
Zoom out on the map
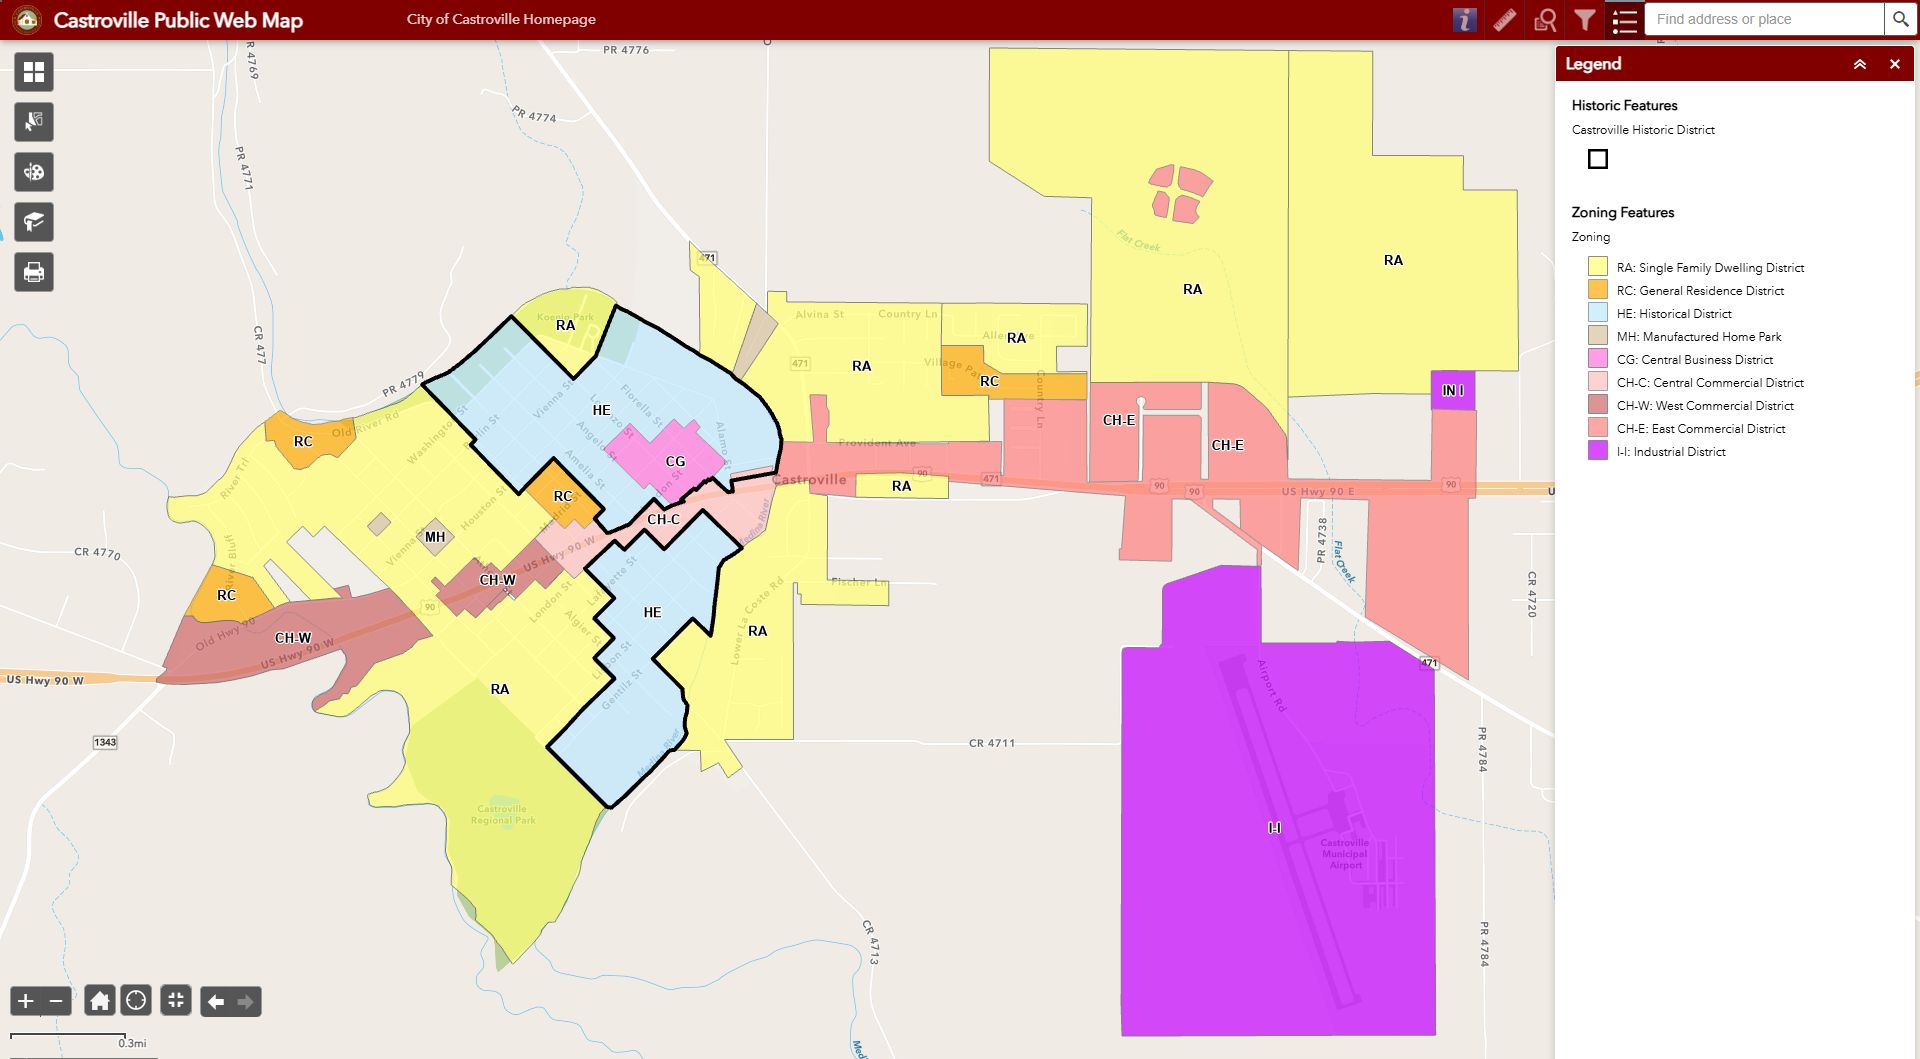coord(56,1000)
